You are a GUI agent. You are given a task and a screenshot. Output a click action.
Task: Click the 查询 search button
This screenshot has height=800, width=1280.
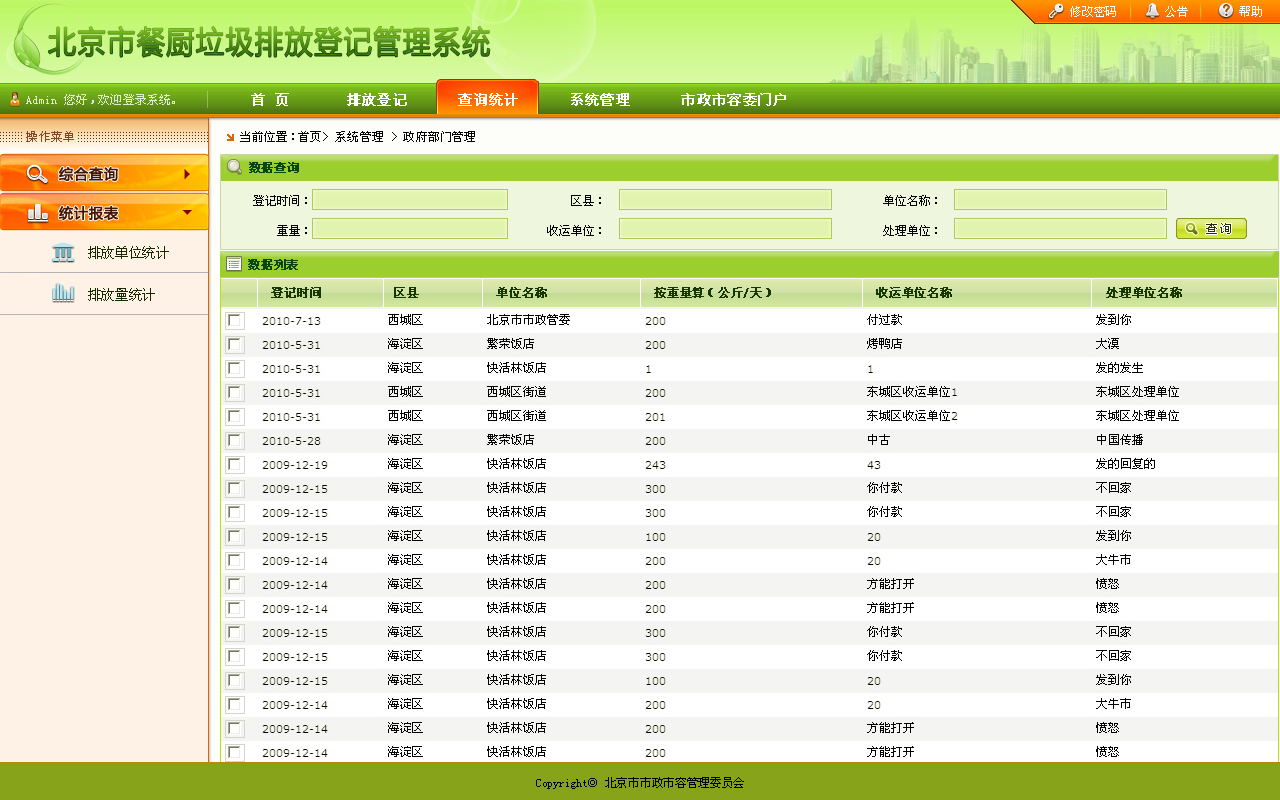pyautogui.click(x=1211, y=229)
